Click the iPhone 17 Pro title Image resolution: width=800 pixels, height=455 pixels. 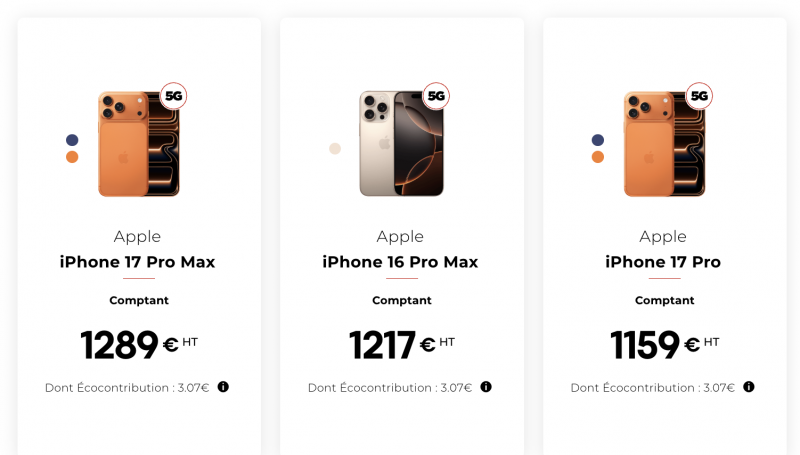point(663,262)
